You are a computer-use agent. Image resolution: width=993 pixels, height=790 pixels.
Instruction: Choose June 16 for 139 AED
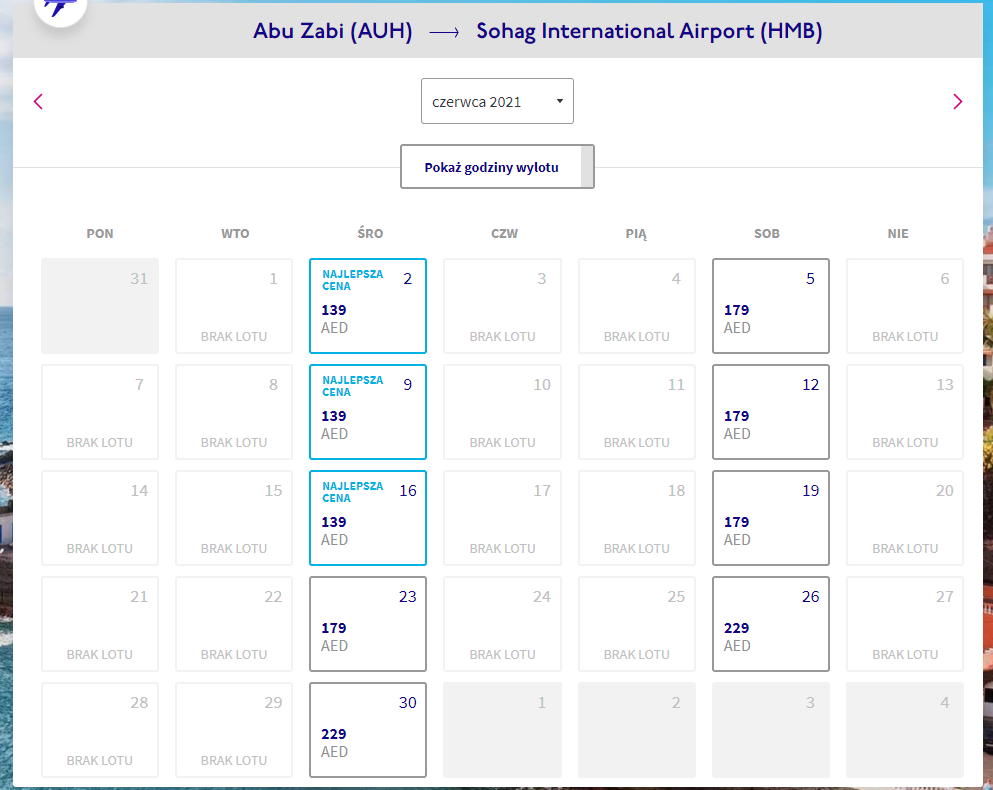[368, 518]
